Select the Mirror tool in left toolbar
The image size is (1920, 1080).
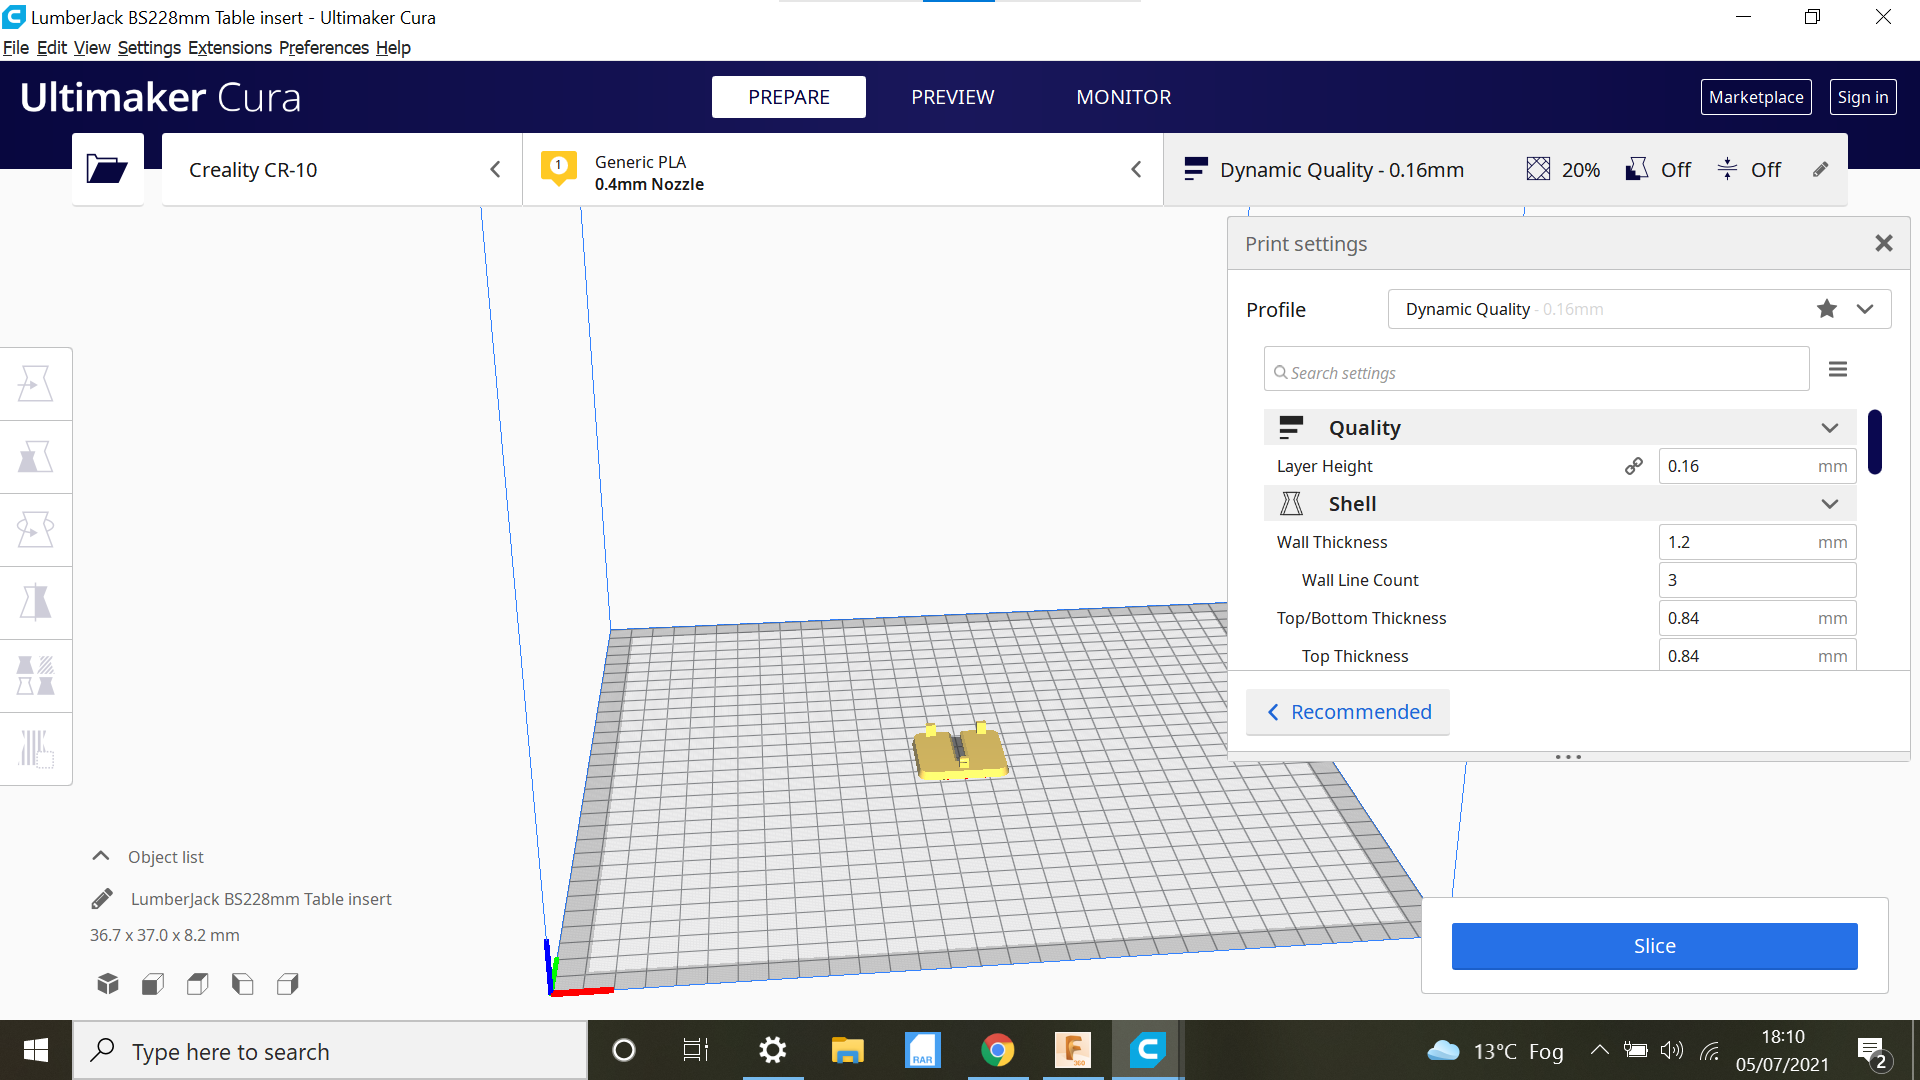click(x=36, y=602)
